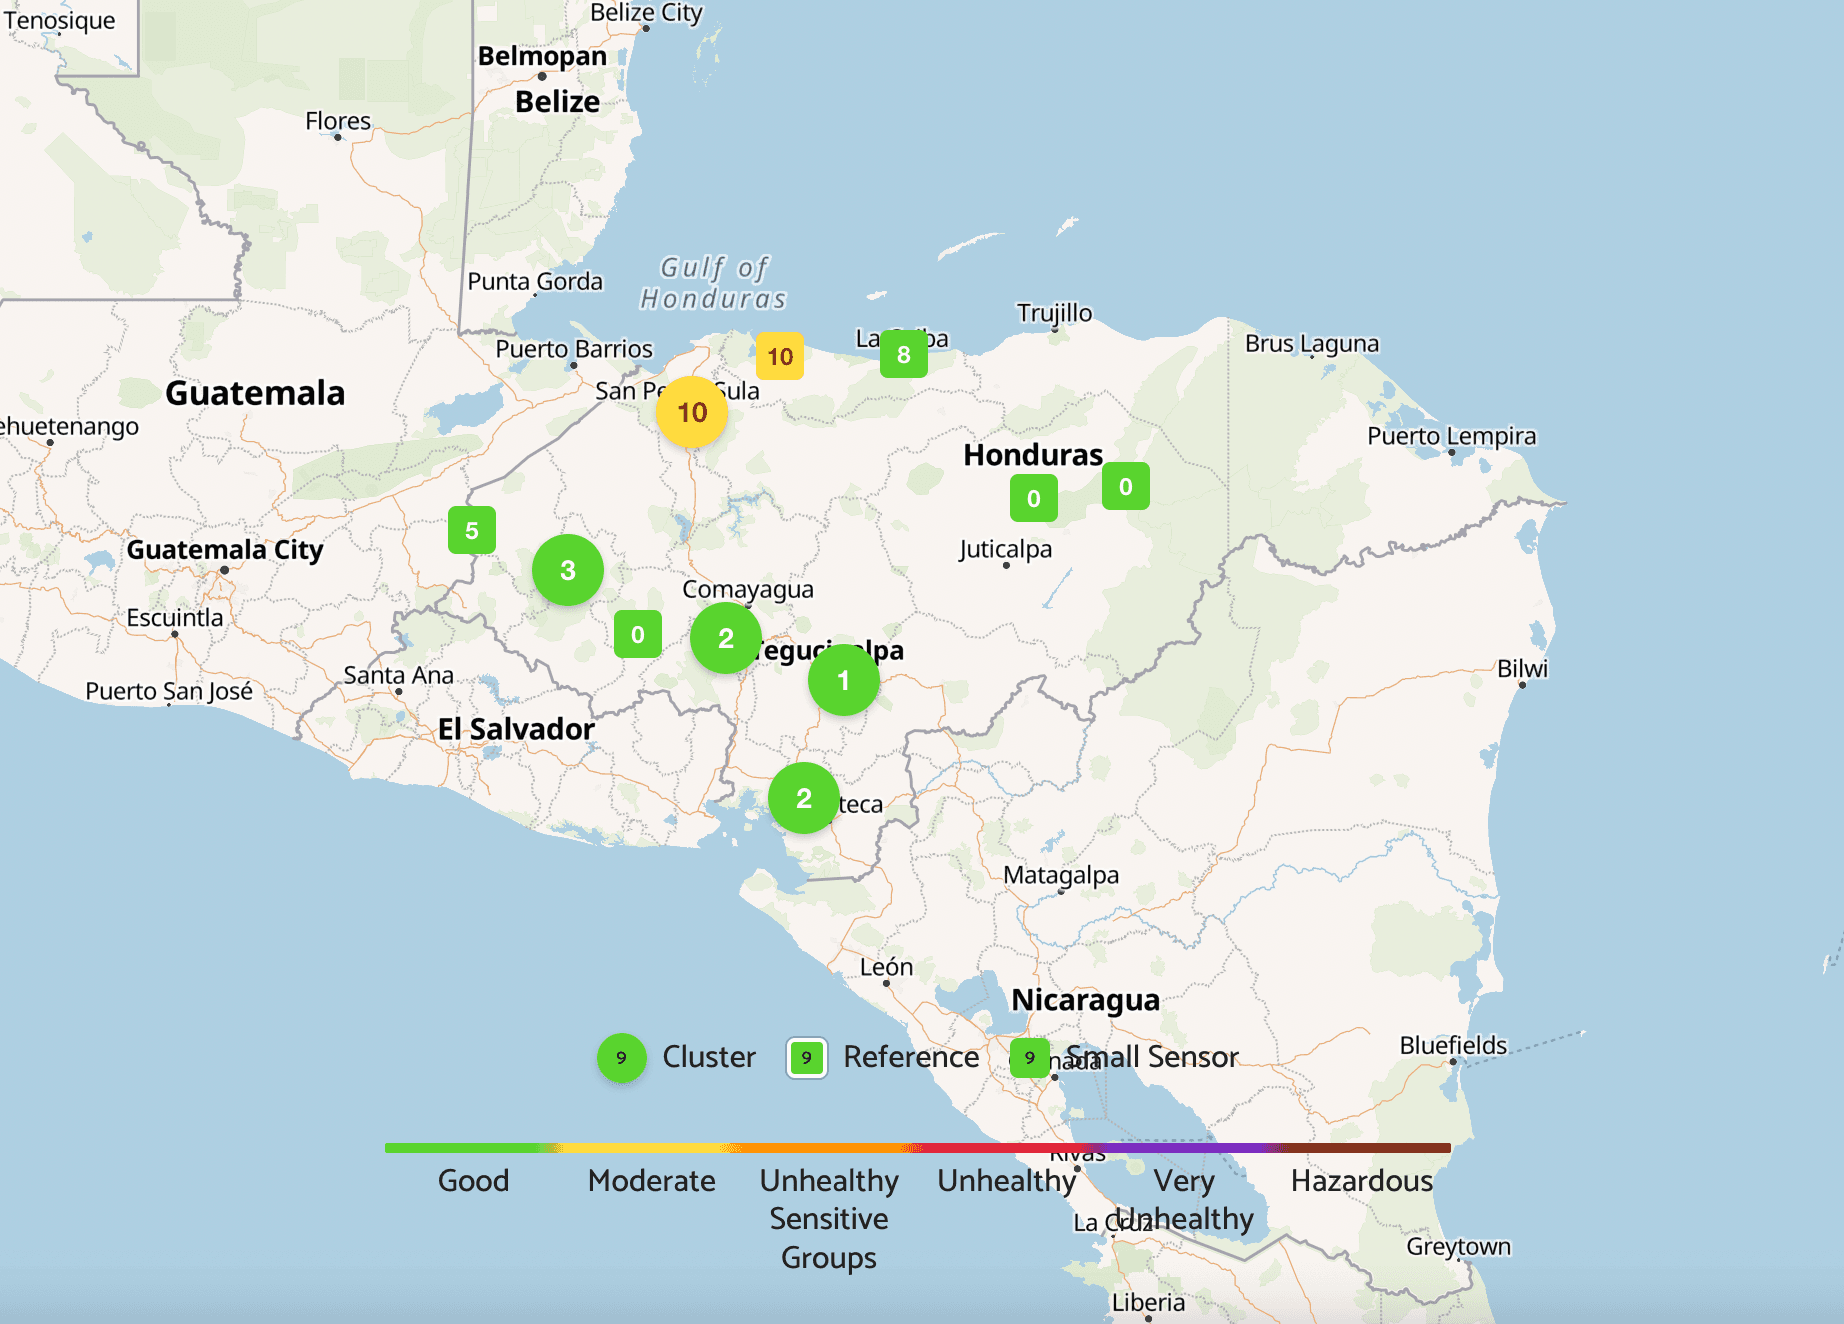
Task: Click the rightmost 0 reference sensor east of Juticalpa
Action: click(x=1125, y=487)
